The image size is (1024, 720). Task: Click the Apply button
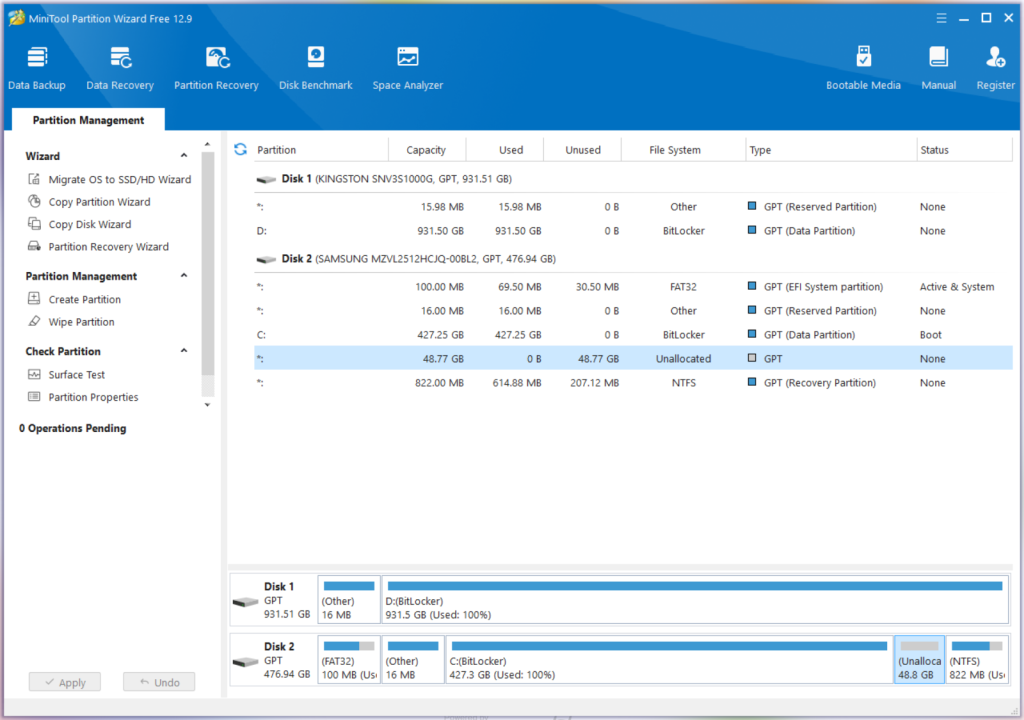65,682
